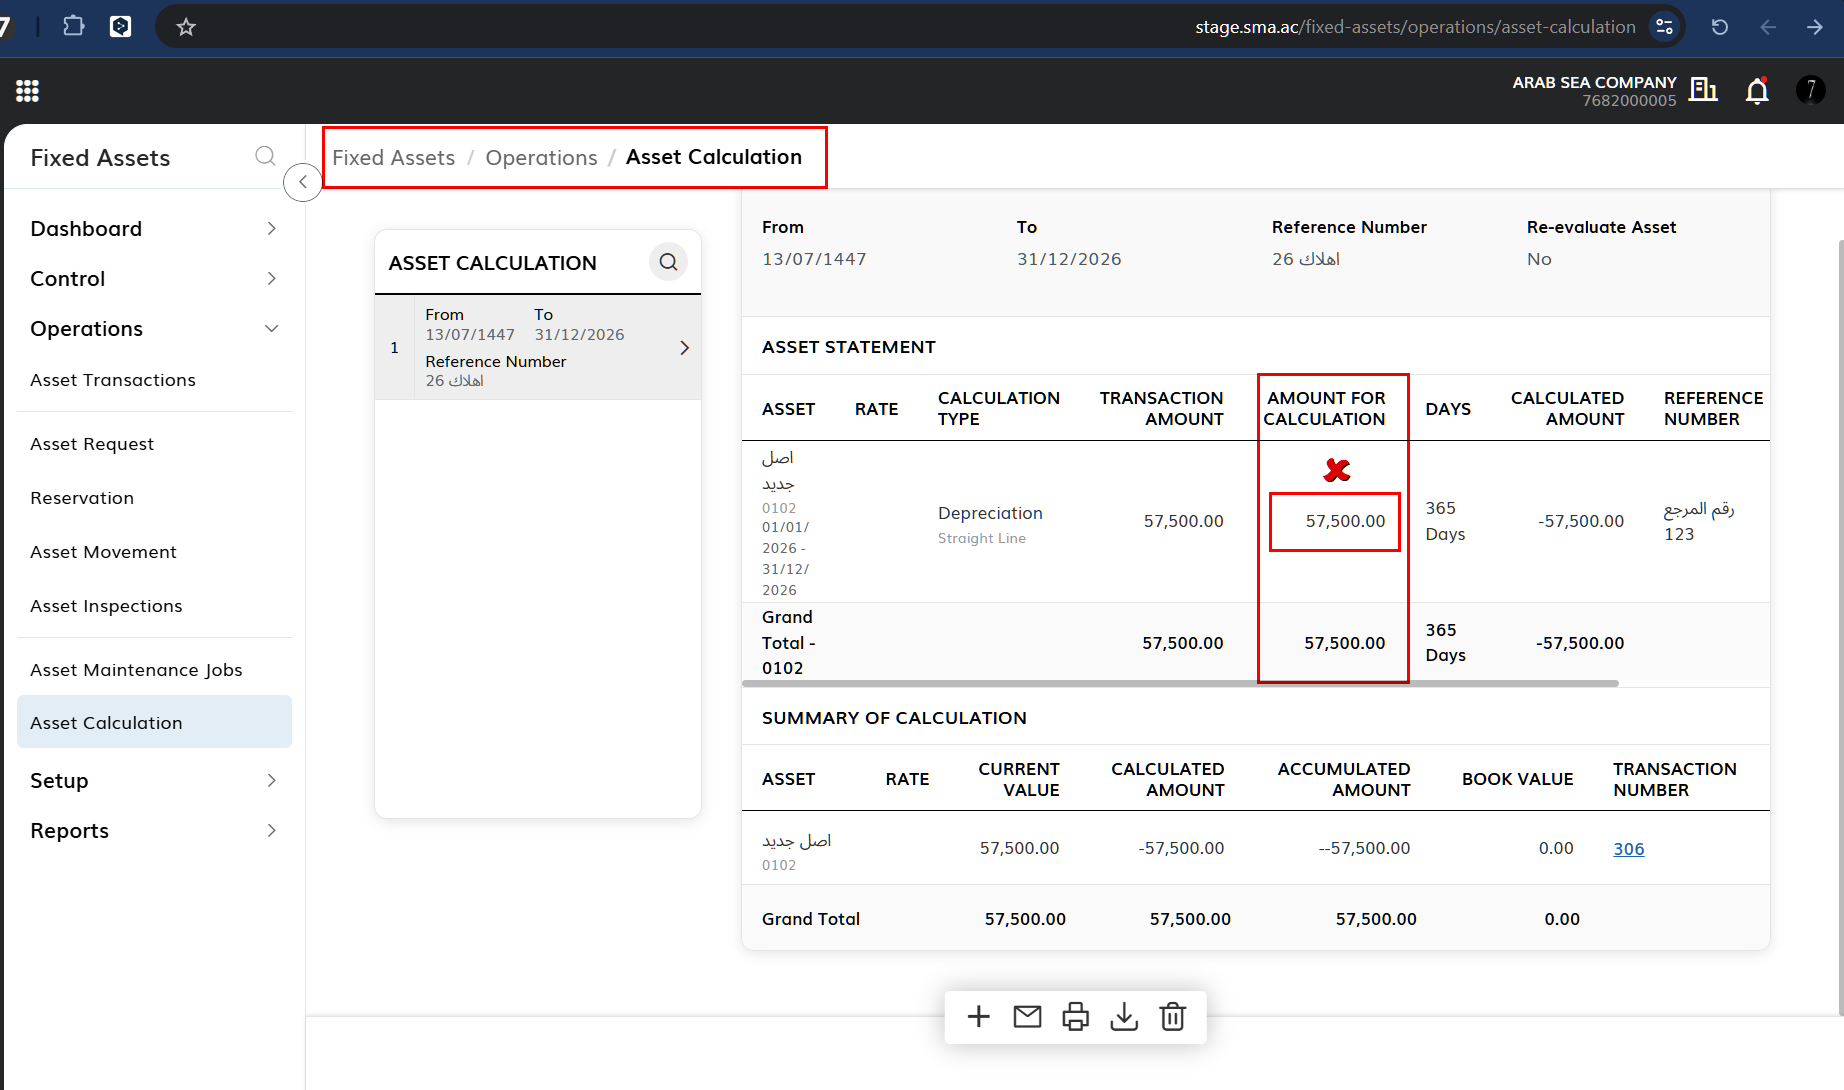This screenshot has width=1844, height=1090.
Task: Click the From date 13/07/1447 in details
Action: [814, 259]
